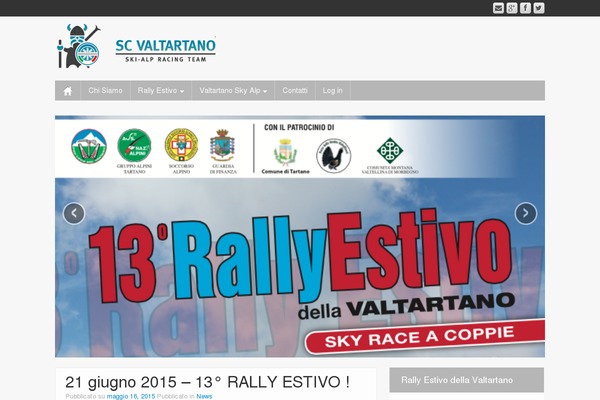Viewport: 600px width, 400px height.
Task: Click the Guardia di Finanza emblem
Action: pyautogui.click(x=223, y=151)
